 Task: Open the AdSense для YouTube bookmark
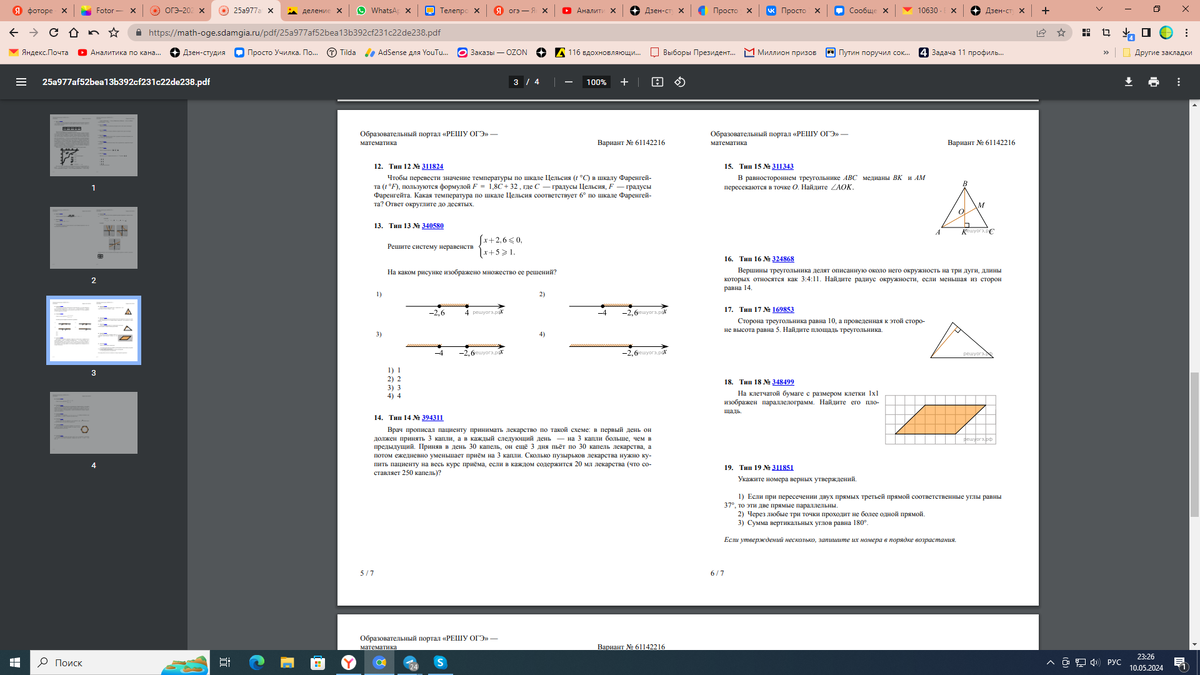pyautogui.click(x=406, y=52)
